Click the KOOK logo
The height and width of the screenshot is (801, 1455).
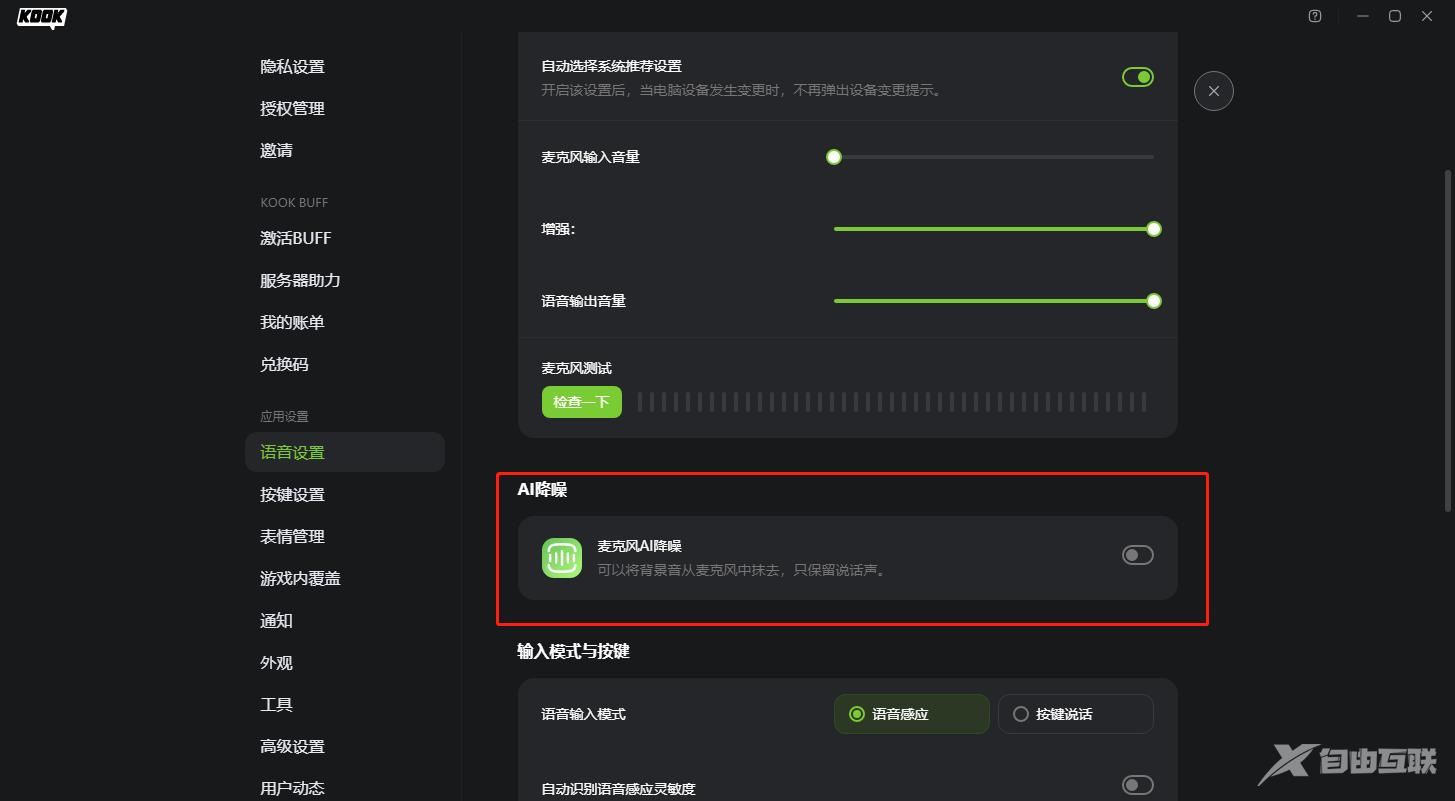42,18
